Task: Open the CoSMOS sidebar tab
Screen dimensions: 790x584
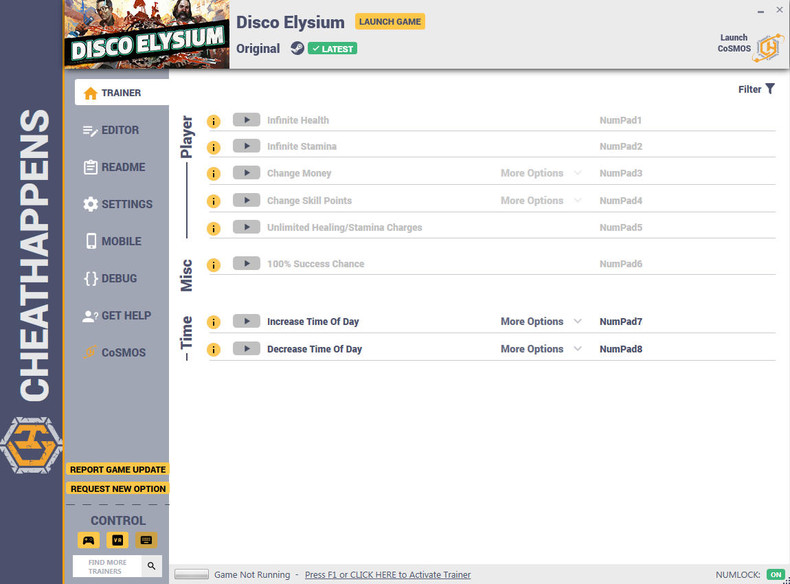Action: click(115, 353)
